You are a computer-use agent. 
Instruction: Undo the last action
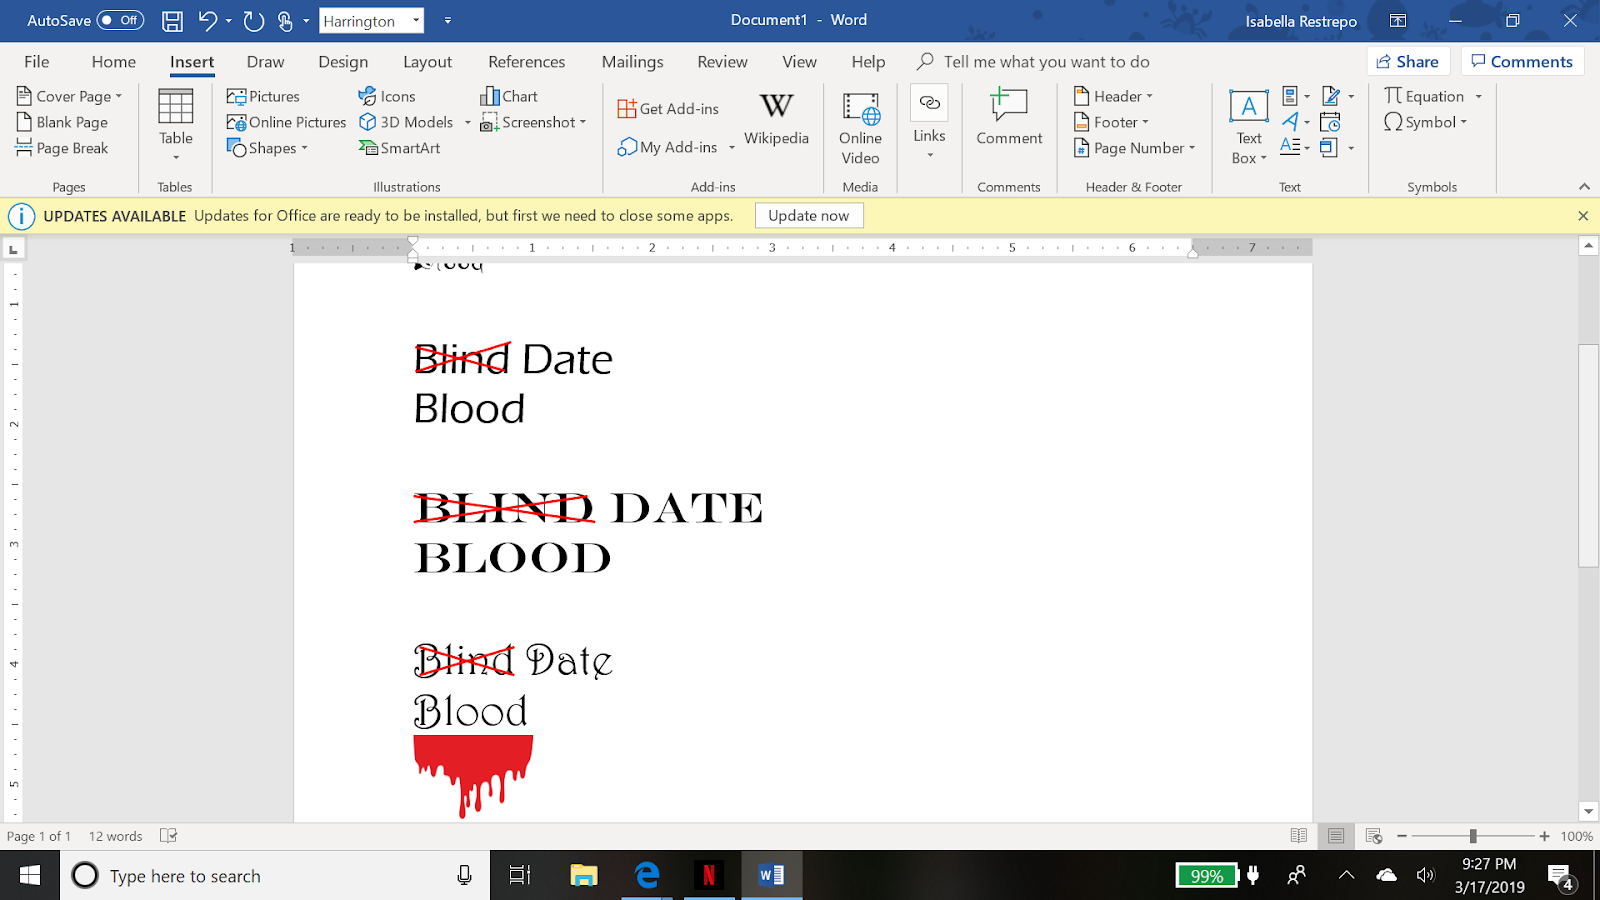tap(208, 20)
